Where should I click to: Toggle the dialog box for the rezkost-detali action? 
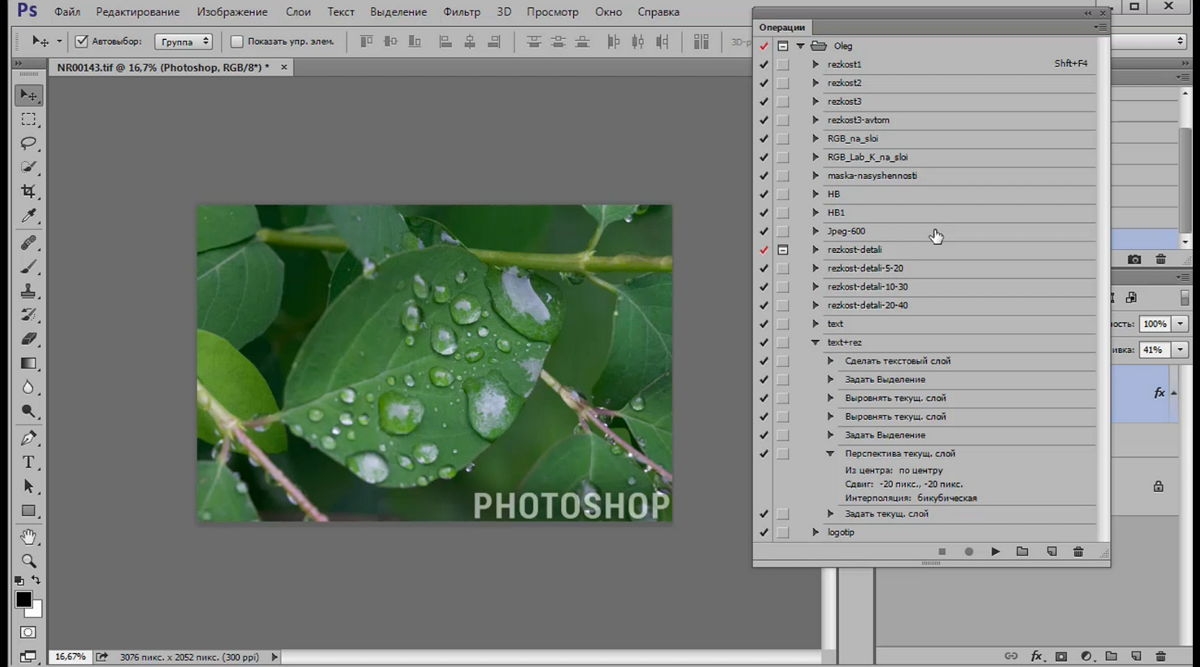[x=783, y=250]
